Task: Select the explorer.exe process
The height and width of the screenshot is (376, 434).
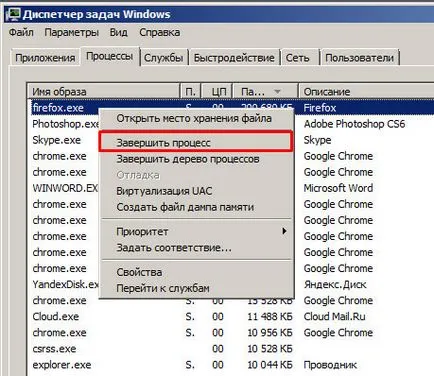Action: tap(62, 365)
